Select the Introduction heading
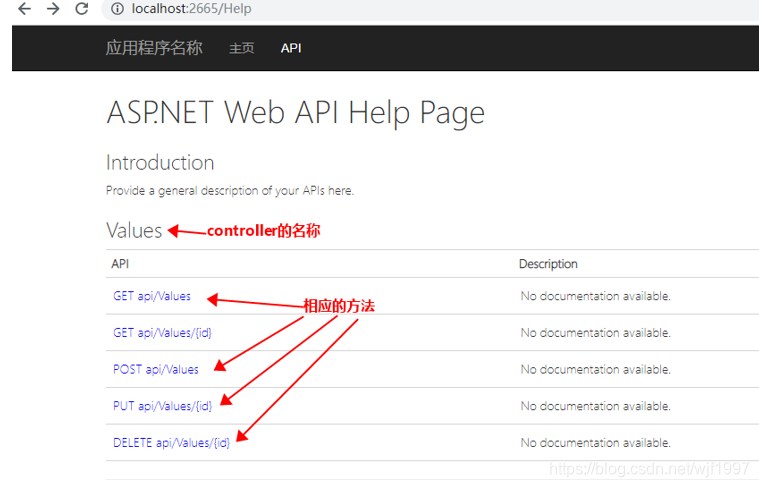 [160, 163]
